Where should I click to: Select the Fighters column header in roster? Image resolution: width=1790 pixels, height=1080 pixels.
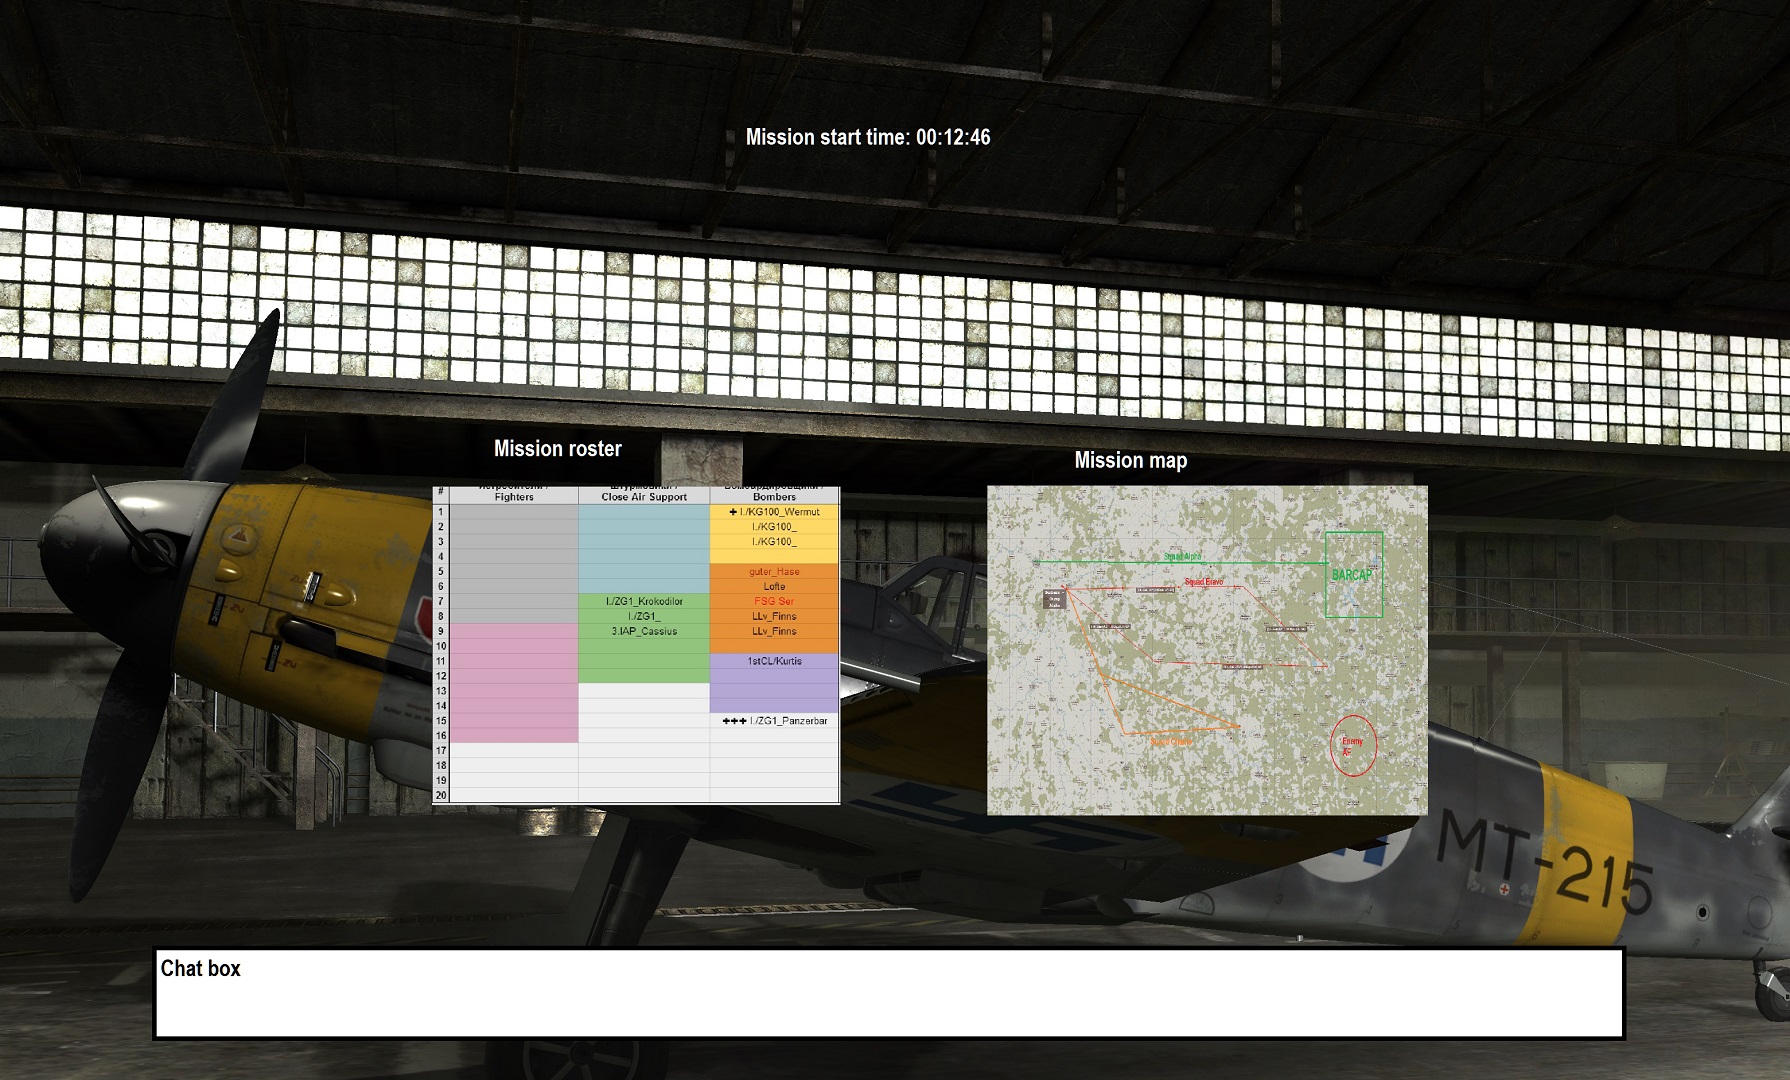click(x=514, y=495)
